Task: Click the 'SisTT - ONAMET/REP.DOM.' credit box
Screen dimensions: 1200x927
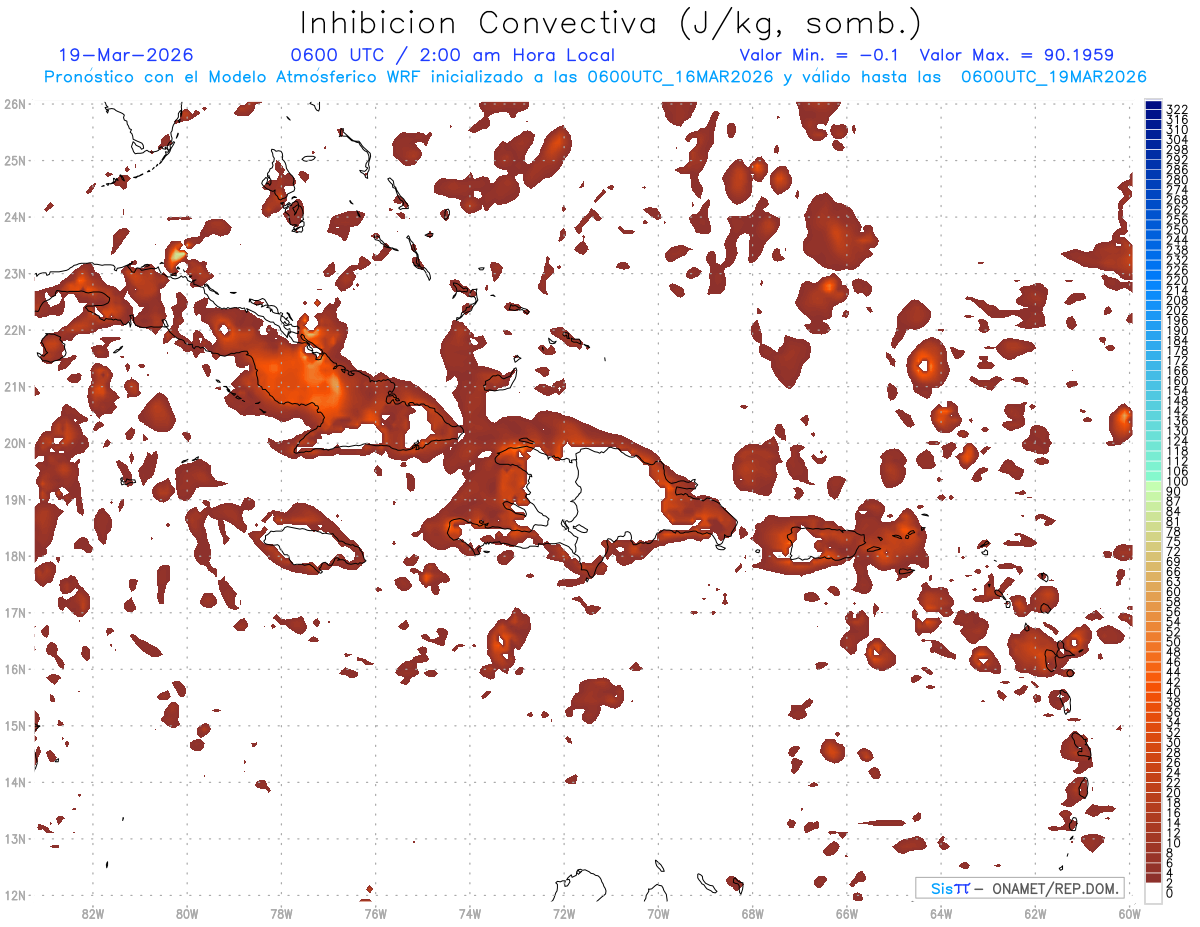Action: [x=1020, y=888]
